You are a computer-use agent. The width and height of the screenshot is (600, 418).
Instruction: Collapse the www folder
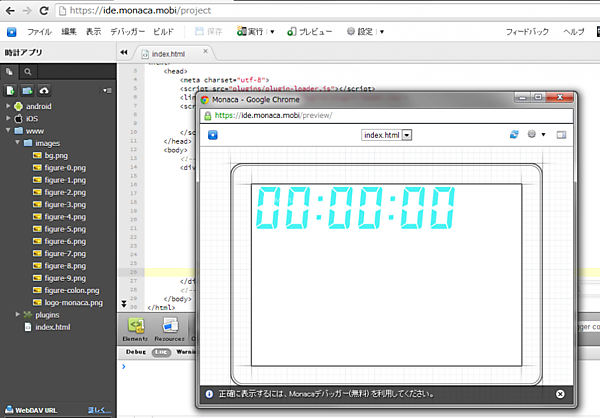(x=8, y=130)
